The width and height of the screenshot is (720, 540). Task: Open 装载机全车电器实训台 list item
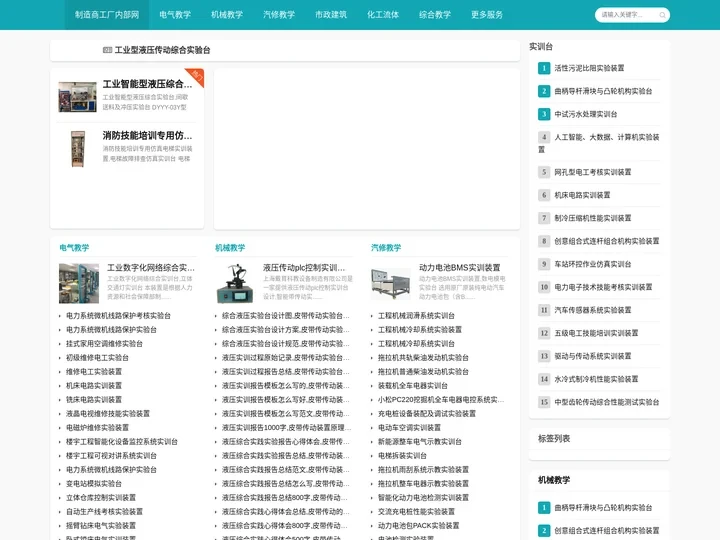(x=413, y=386)
